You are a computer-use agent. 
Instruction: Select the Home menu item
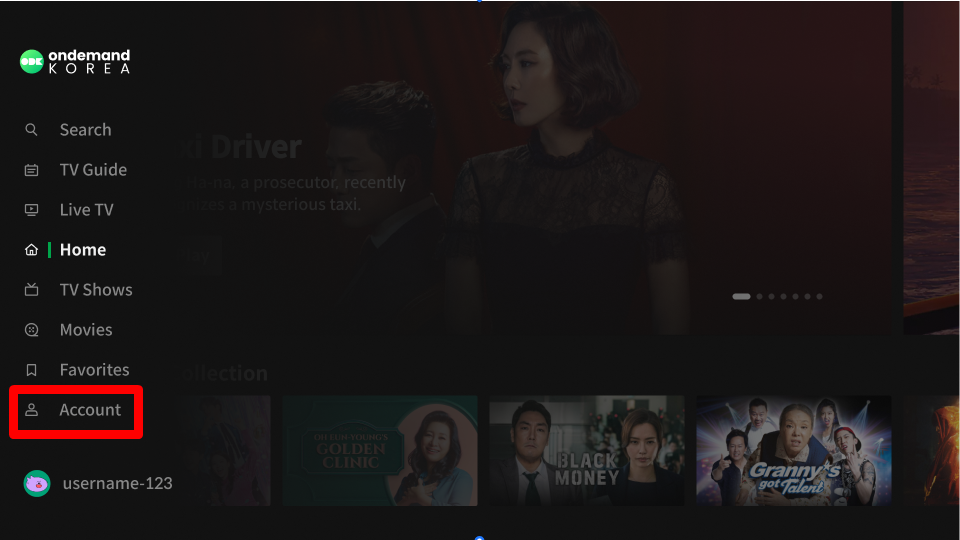tap(83, 250)
